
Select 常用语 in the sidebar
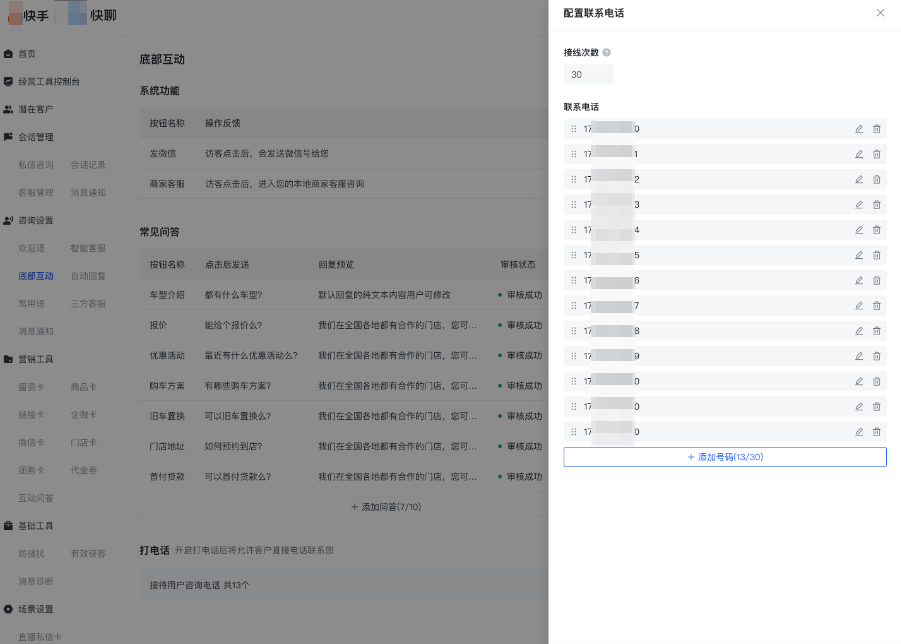(31, 303)
